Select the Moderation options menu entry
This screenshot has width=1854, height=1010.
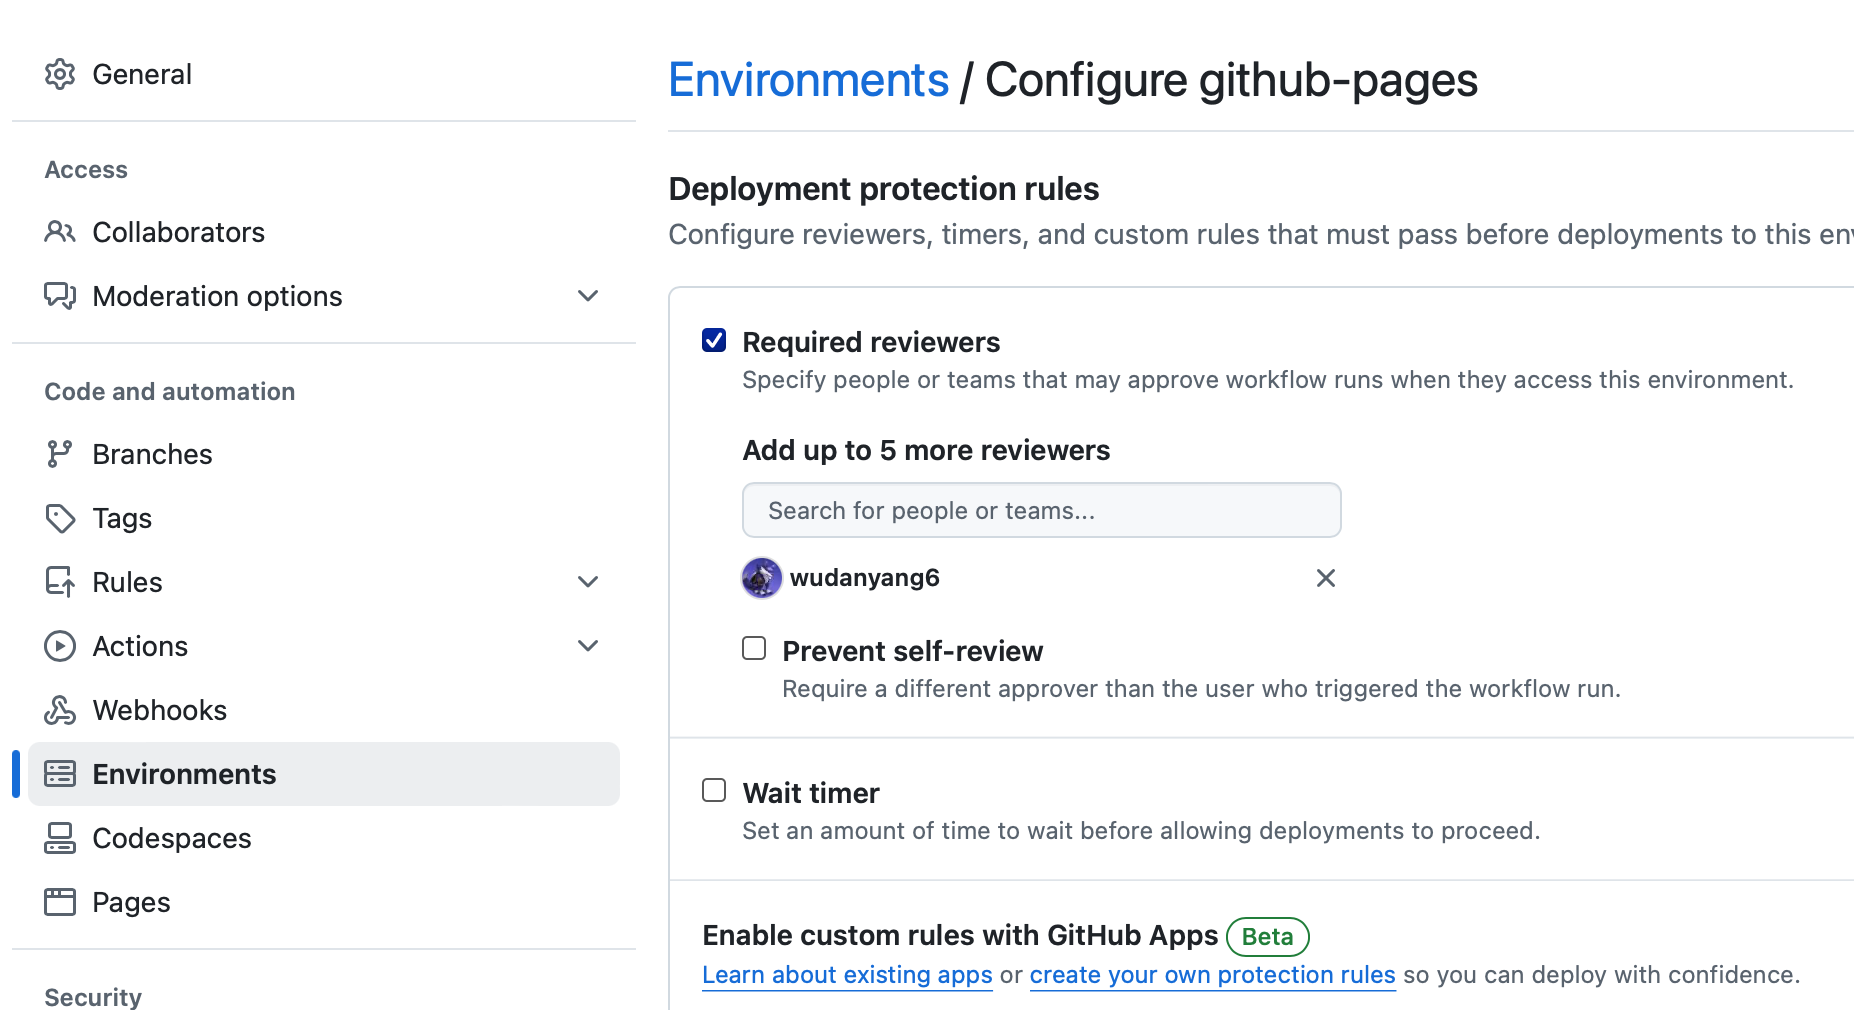pyautogui.click(x=217, y=296)
